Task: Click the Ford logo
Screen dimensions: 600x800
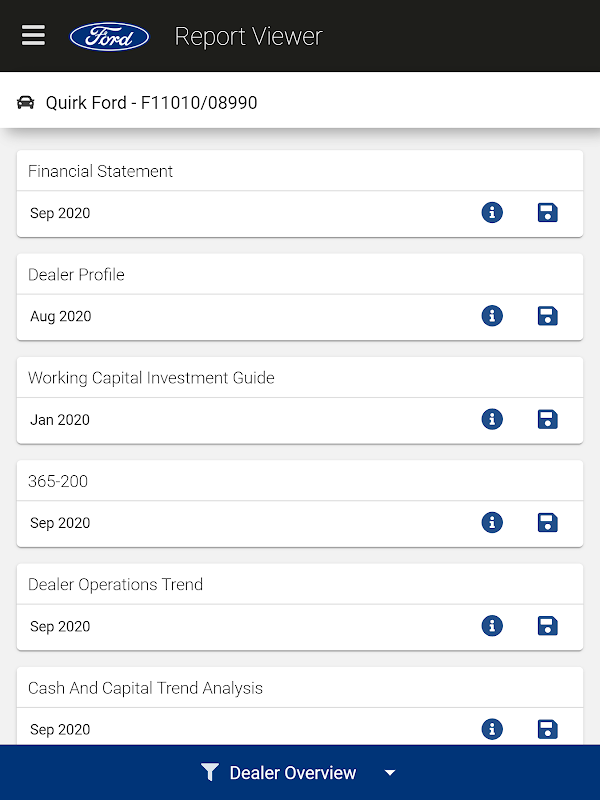Action: tap(109, 37)
